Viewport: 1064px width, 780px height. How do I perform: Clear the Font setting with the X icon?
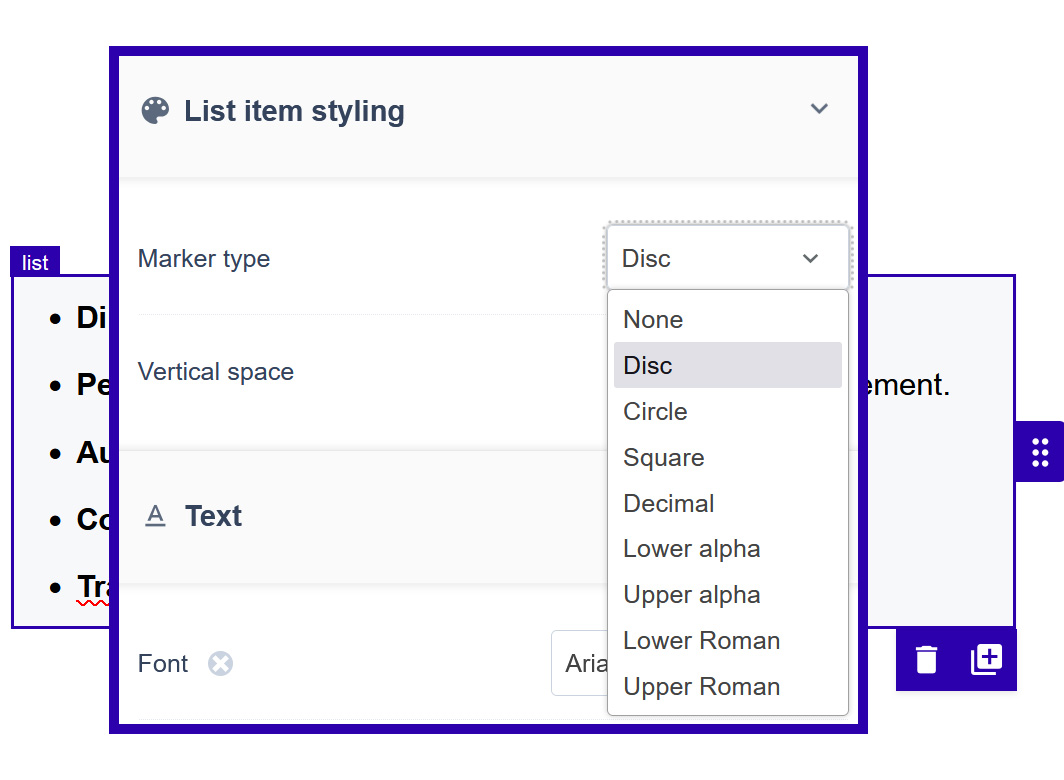[220, 663]
